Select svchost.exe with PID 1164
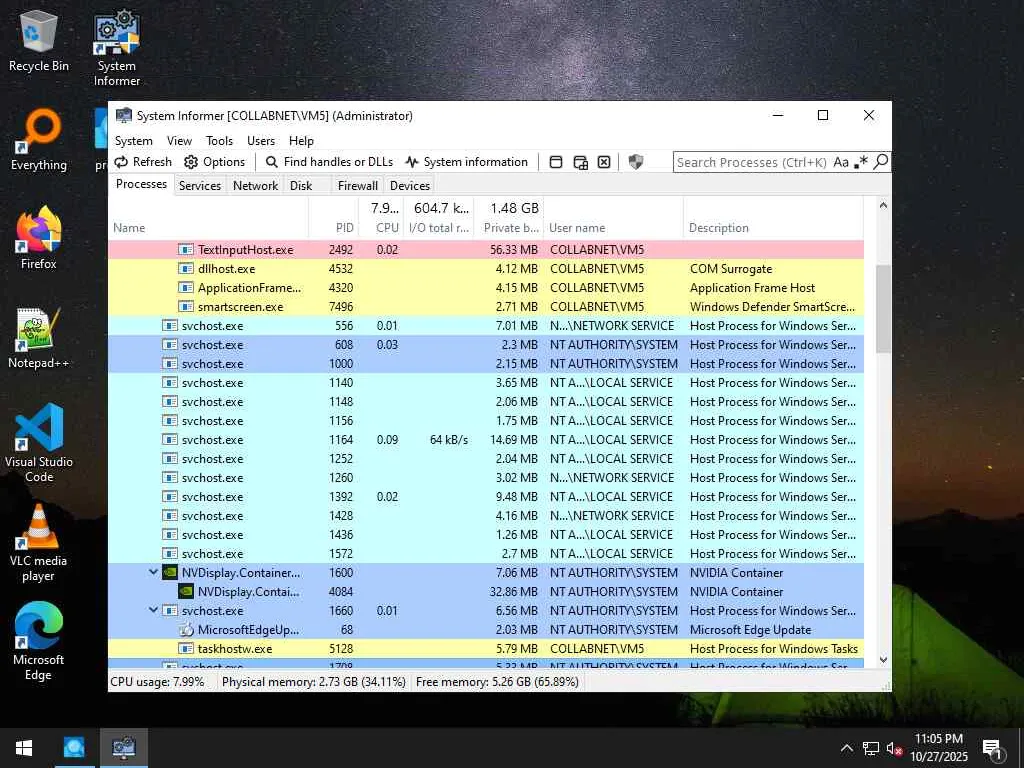 click(x=486, y=440)
